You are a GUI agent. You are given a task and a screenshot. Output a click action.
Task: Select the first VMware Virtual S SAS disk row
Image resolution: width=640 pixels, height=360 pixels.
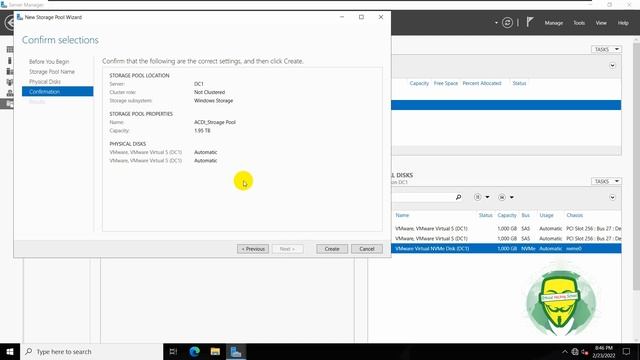[506, 229]
